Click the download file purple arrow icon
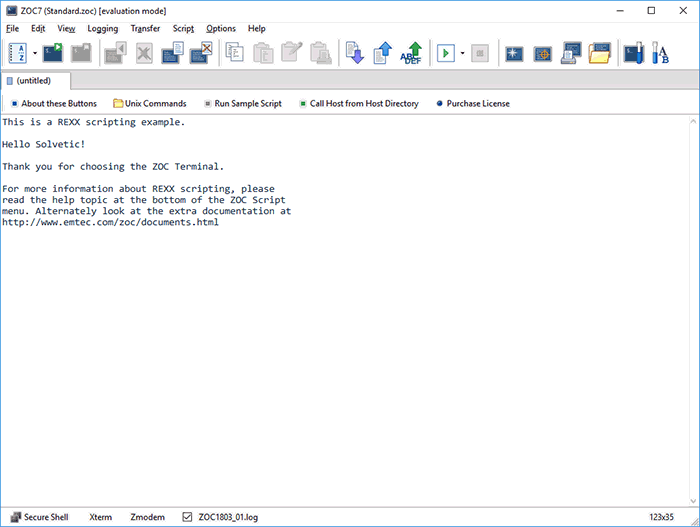The image size is (700, 527). [x=355, y=53]
